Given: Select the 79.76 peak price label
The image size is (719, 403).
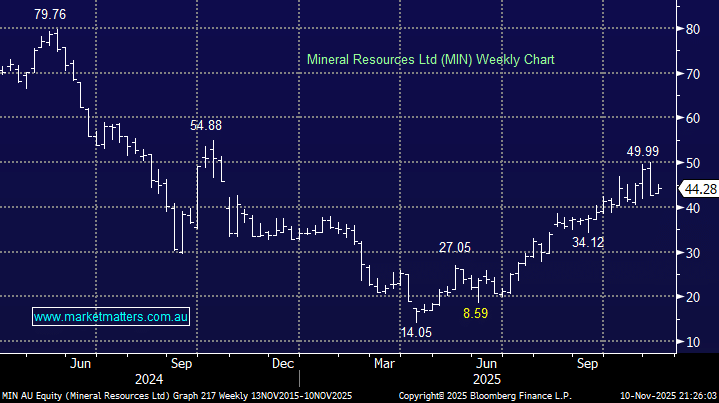Looking at the screenshot, I should 51,15.
